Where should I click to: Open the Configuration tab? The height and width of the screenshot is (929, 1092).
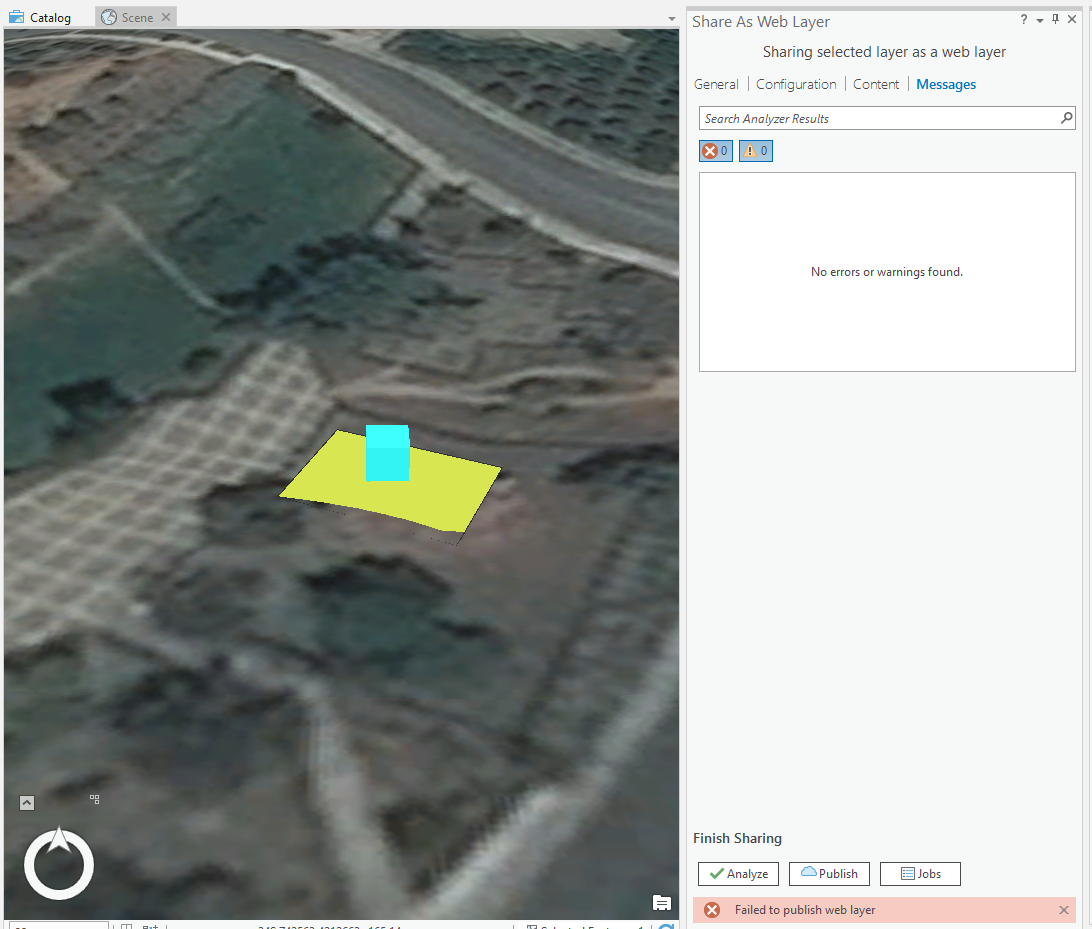pyautogui.click(x=796, y=84)
